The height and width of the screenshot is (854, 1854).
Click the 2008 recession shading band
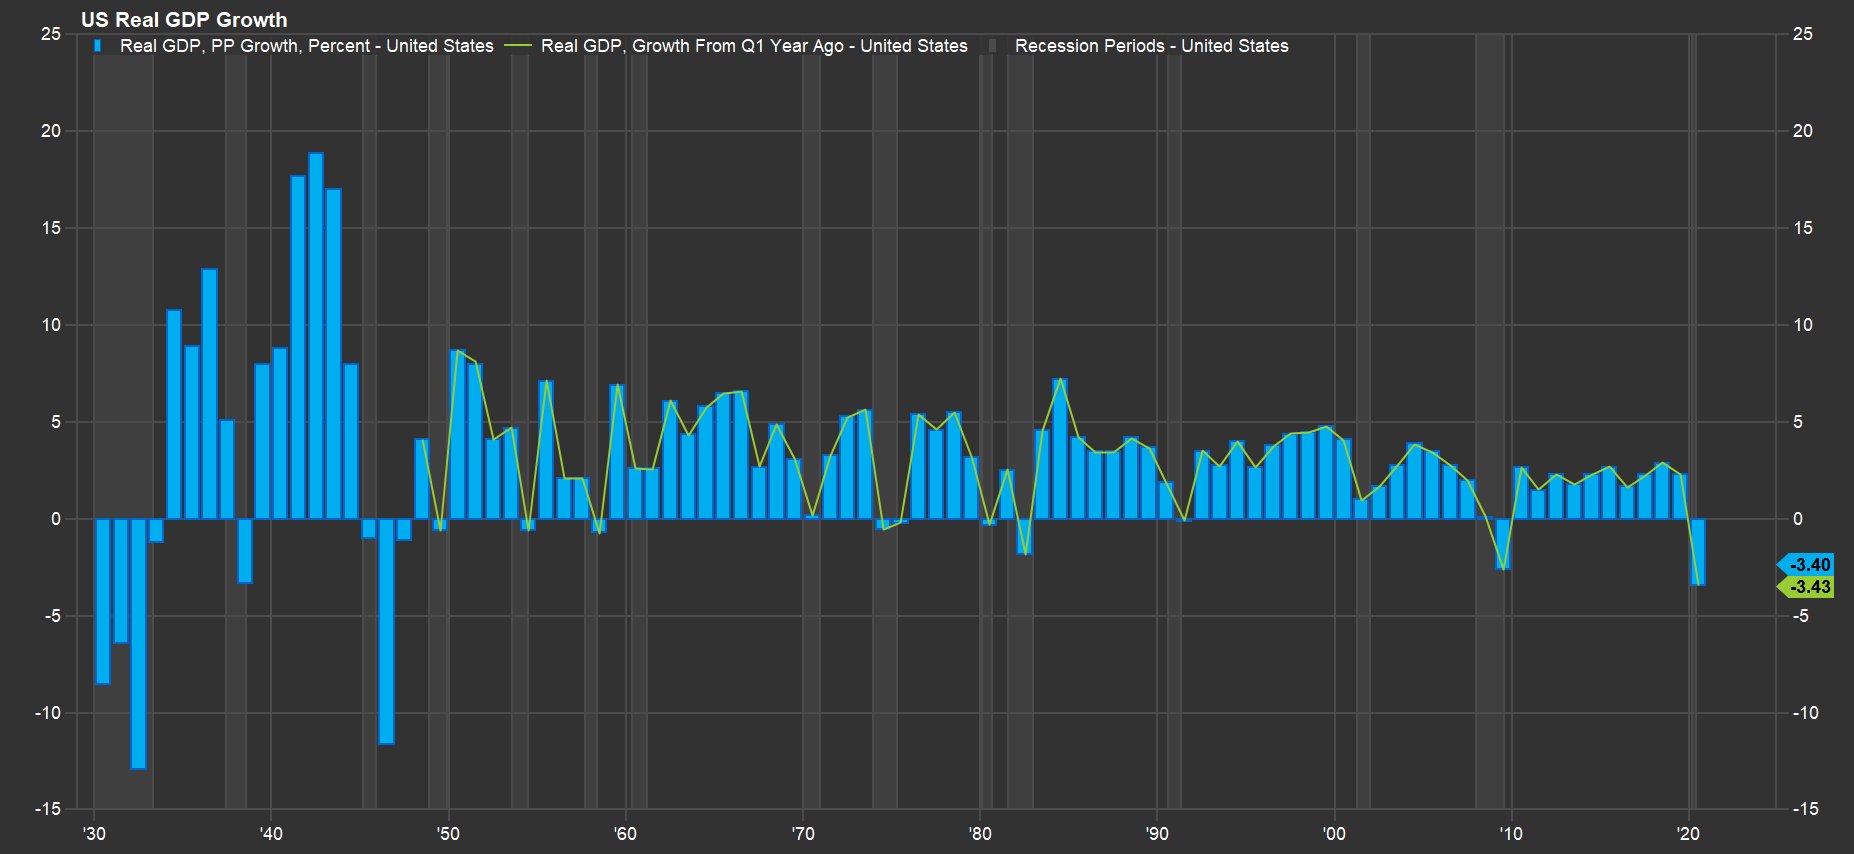pos(1489,420)
